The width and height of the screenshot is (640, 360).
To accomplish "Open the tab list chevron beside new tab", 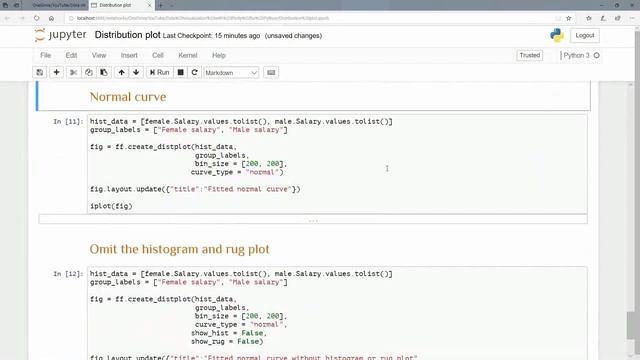I will point(171,5).
